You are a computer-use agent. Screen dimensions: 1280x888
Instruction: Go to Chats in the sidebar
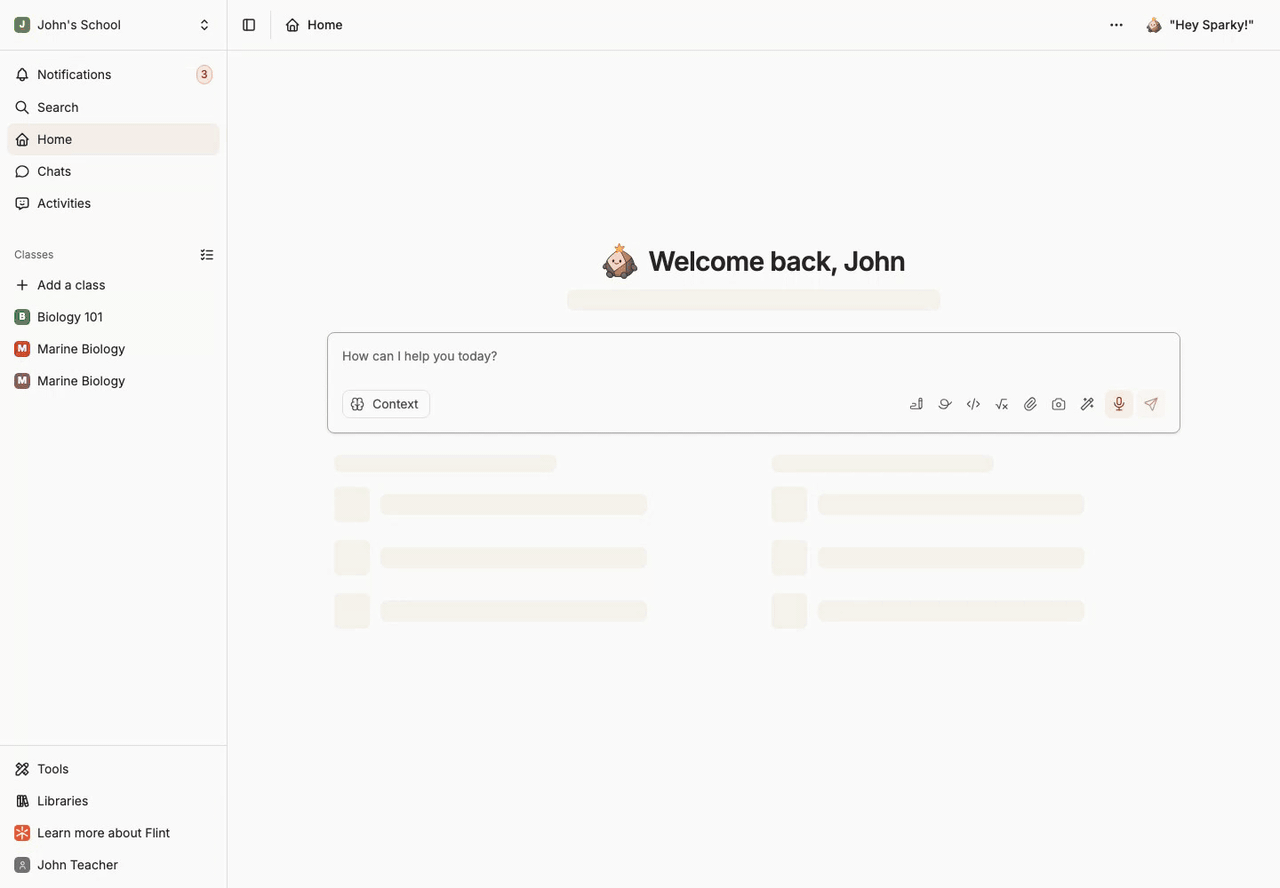pos(113,171)
